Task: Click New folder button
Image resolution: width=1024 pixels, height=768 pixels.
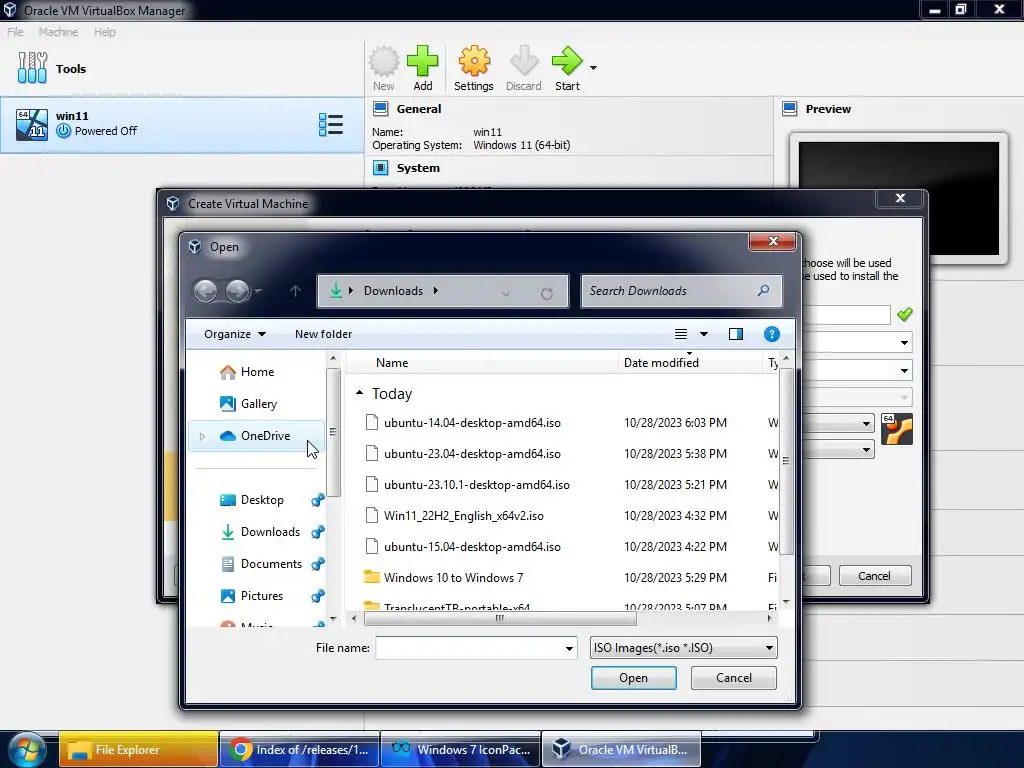Action: [323, 334]
